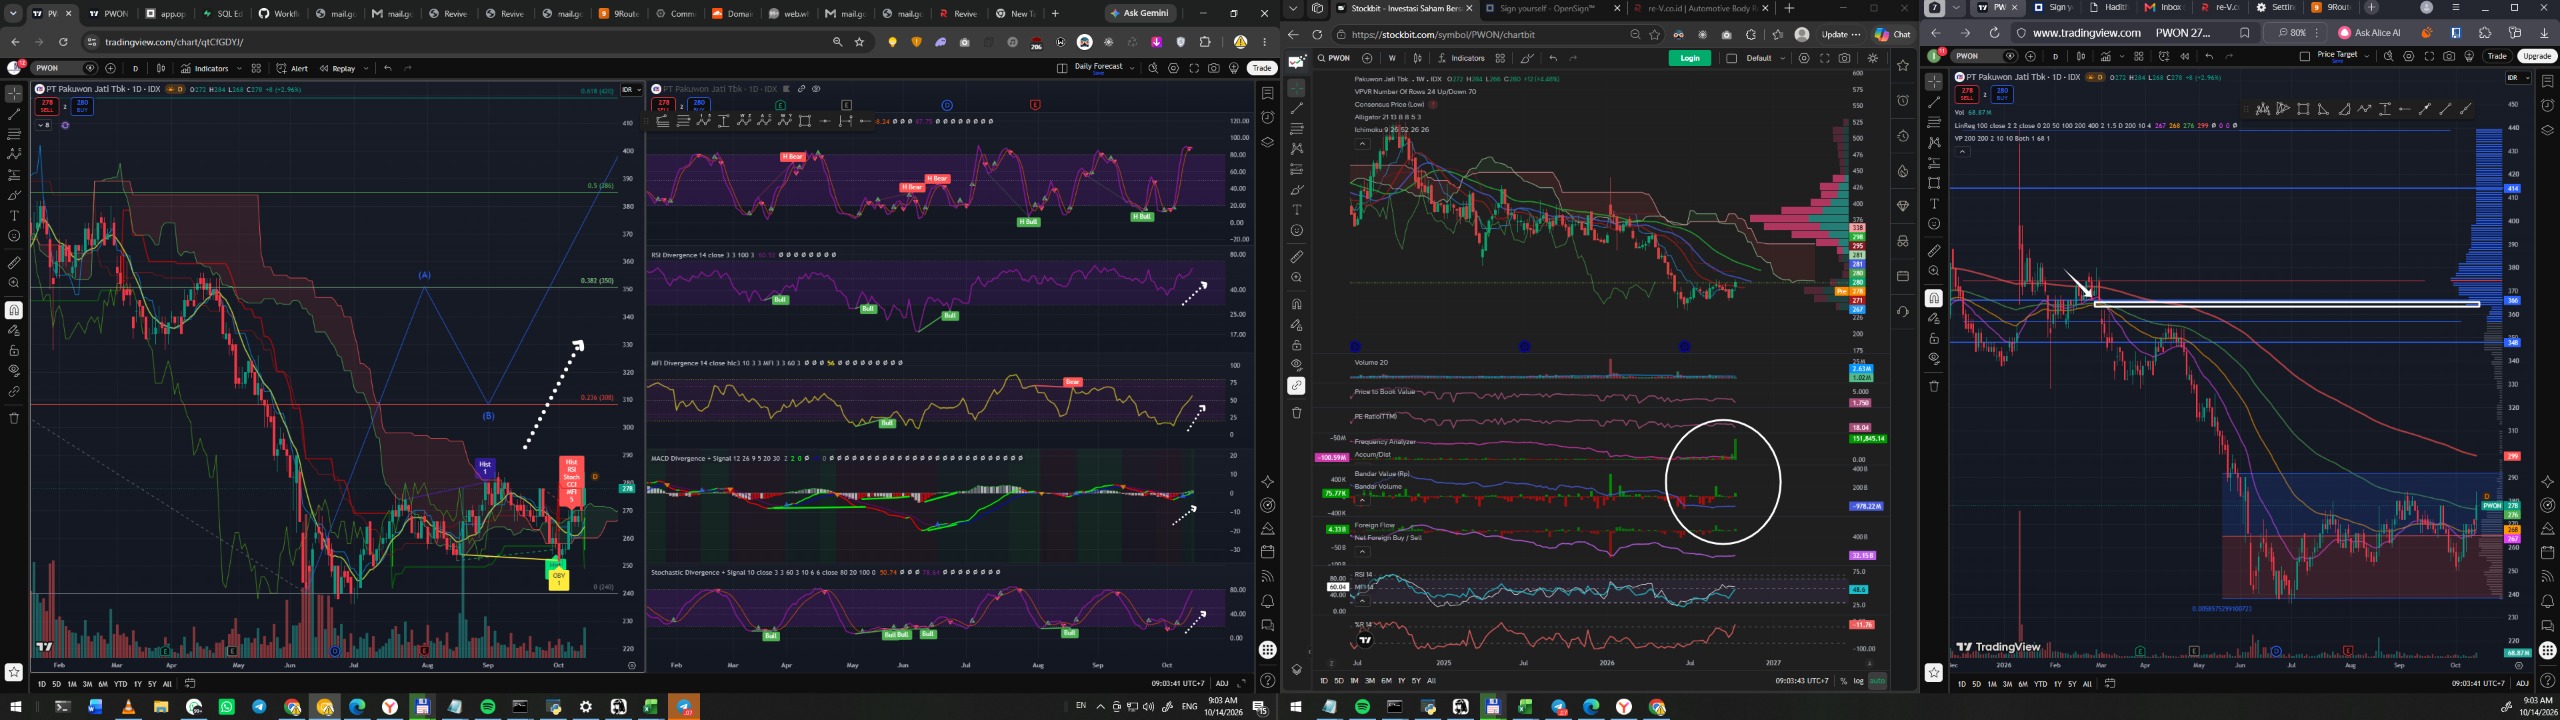This screenshot has width=2560, height=720.
Task: Collapse the indicator legend in Stockbit chart
Action: click(x=1362, y=144)
